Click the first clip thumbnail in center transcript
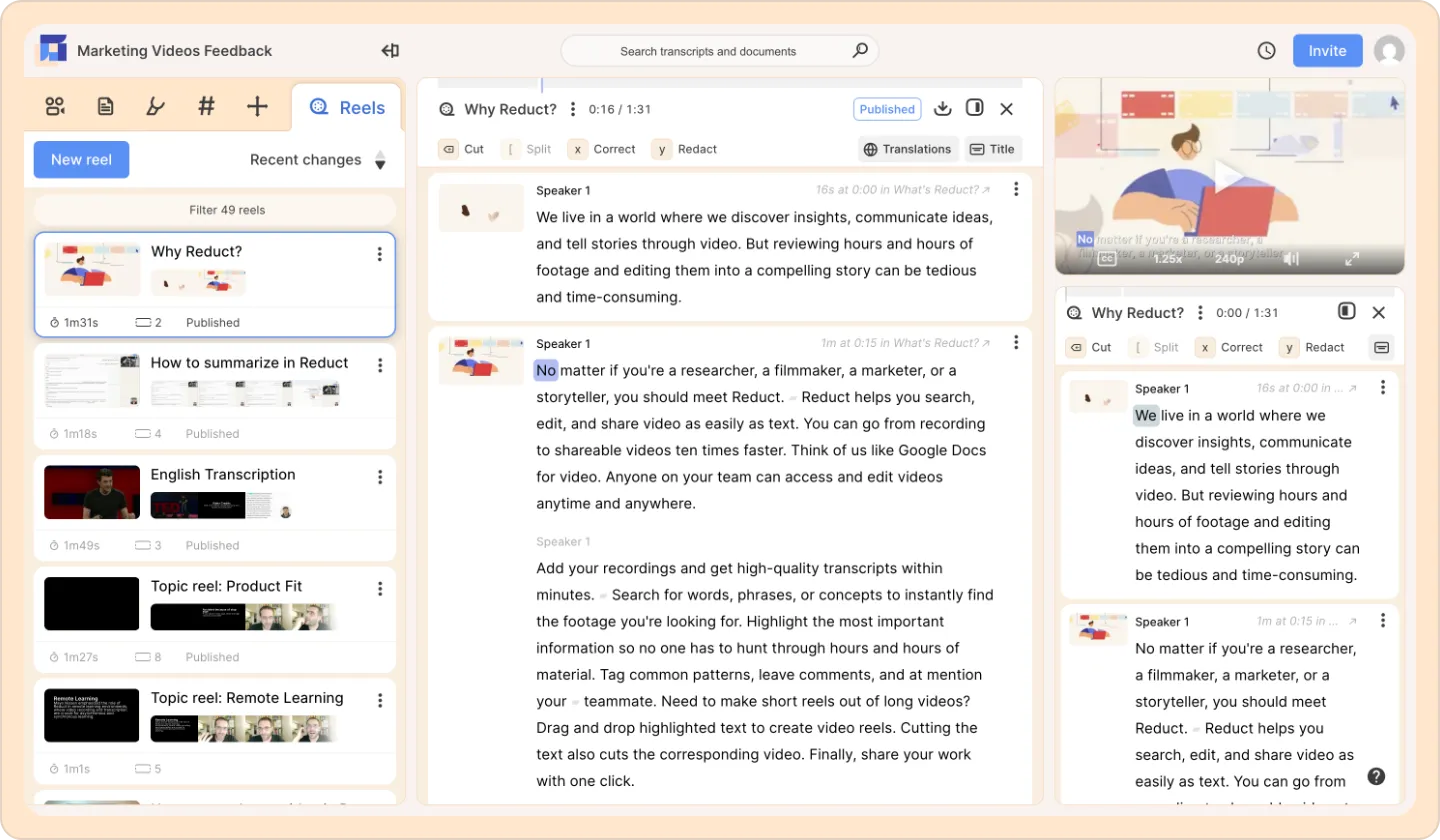Viewport: 1440px width, 840px height. 481,208
